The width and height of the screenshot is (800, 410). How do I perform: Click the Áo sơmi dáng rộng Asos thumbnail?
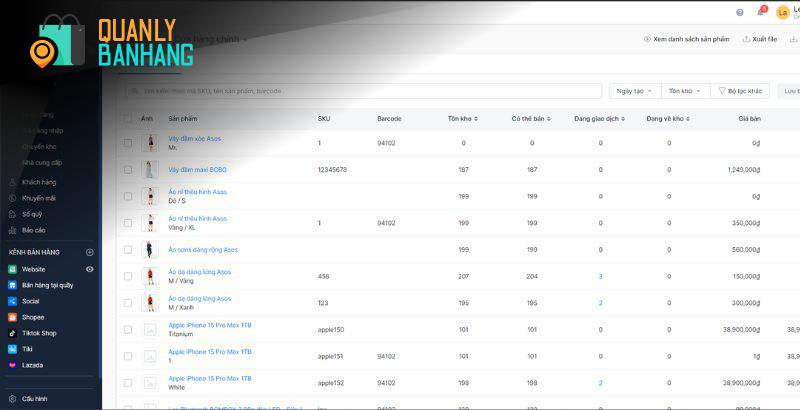click(149, 249)
